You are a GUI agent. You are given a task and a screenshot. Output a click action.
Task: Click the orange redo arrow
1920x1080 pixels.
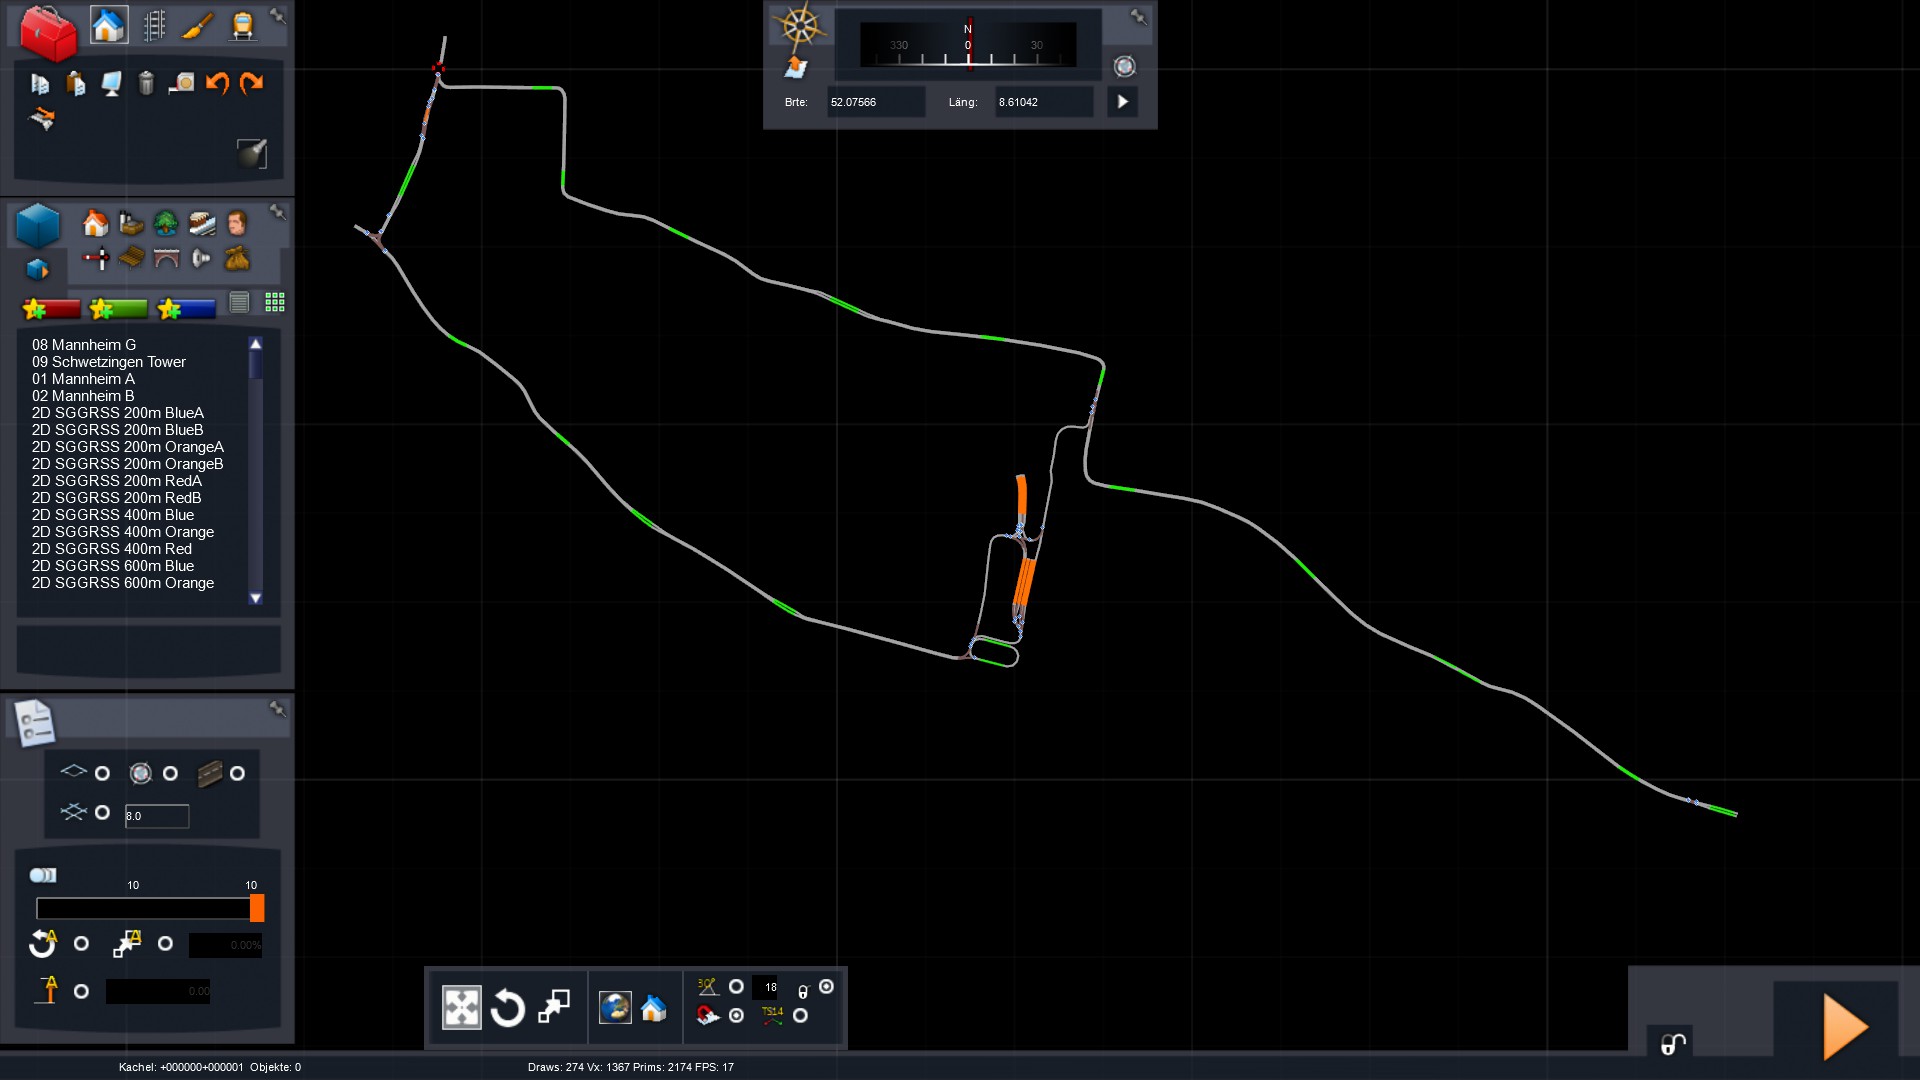coord(252,83)
